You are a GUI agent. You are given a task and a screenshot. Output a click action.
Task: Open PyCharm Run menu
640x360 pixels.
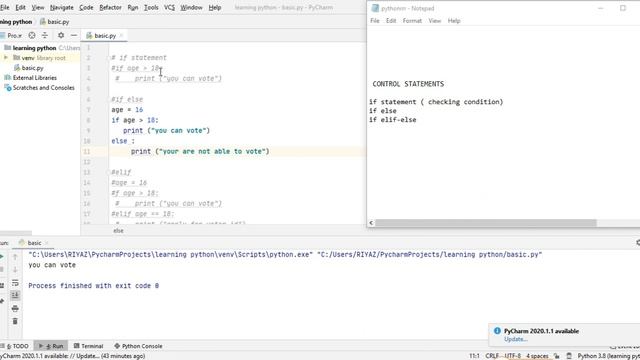(133, 7)
